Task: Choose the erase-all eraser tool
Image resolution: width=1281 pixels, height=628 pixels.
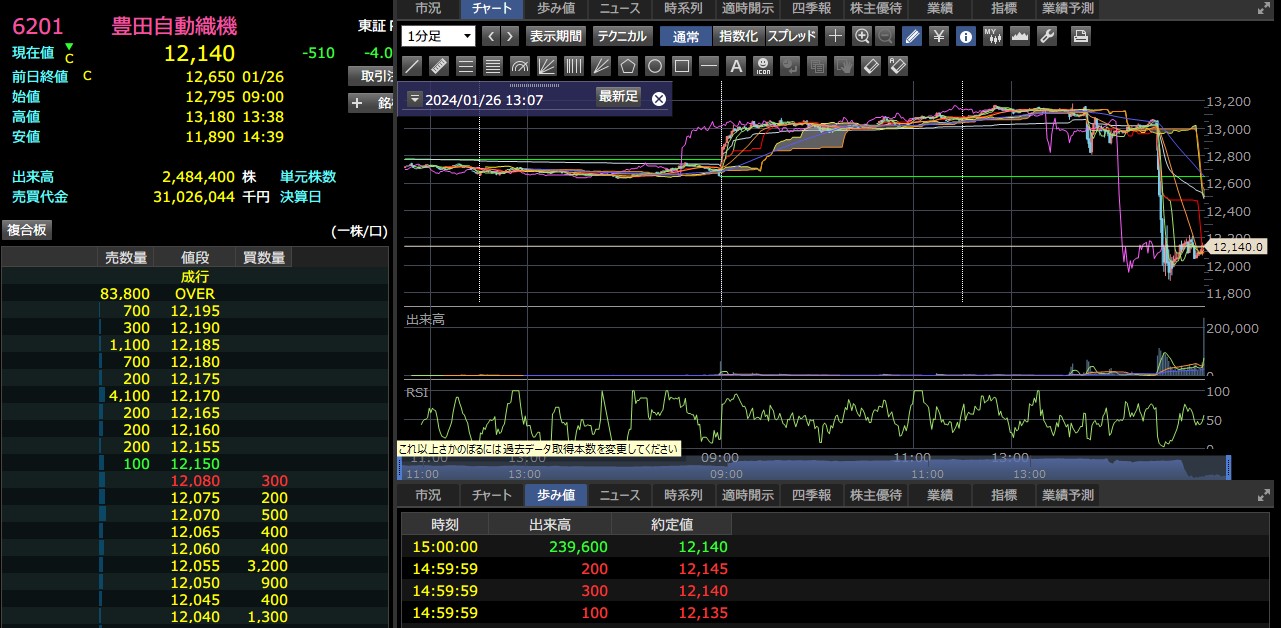Action: [x=898, y=66]
